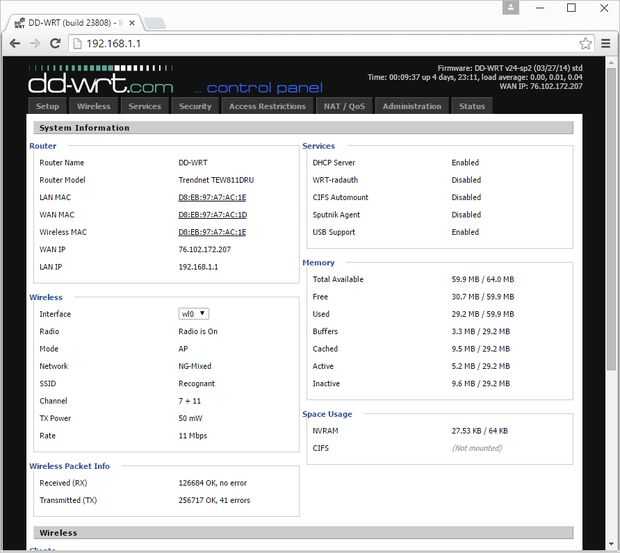Image resolution: width=620 pixels, height=553 pixels.
Task: Click the address bar showing 192.168.1.1
Action: (x=330, y=43)
